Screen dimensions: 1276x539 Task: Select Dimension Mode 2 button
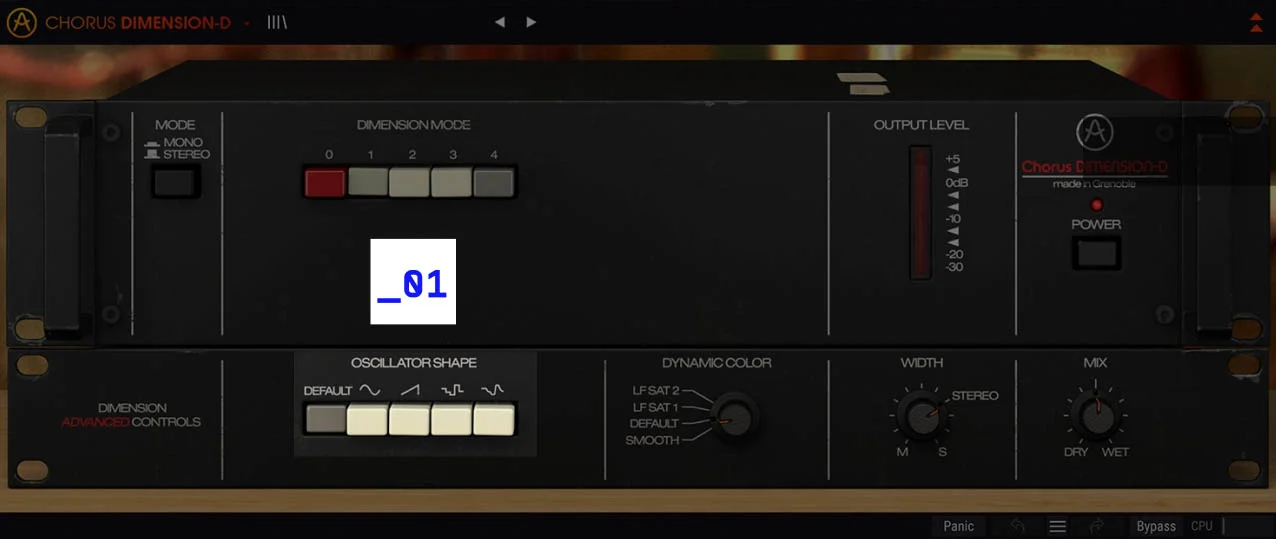(x=410, y=182)
